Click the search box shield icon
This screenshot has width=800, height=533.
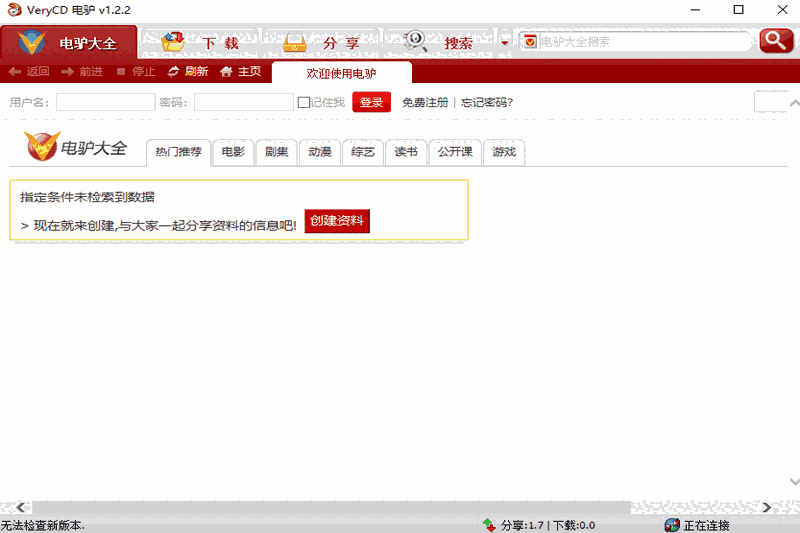pos(530,42)
